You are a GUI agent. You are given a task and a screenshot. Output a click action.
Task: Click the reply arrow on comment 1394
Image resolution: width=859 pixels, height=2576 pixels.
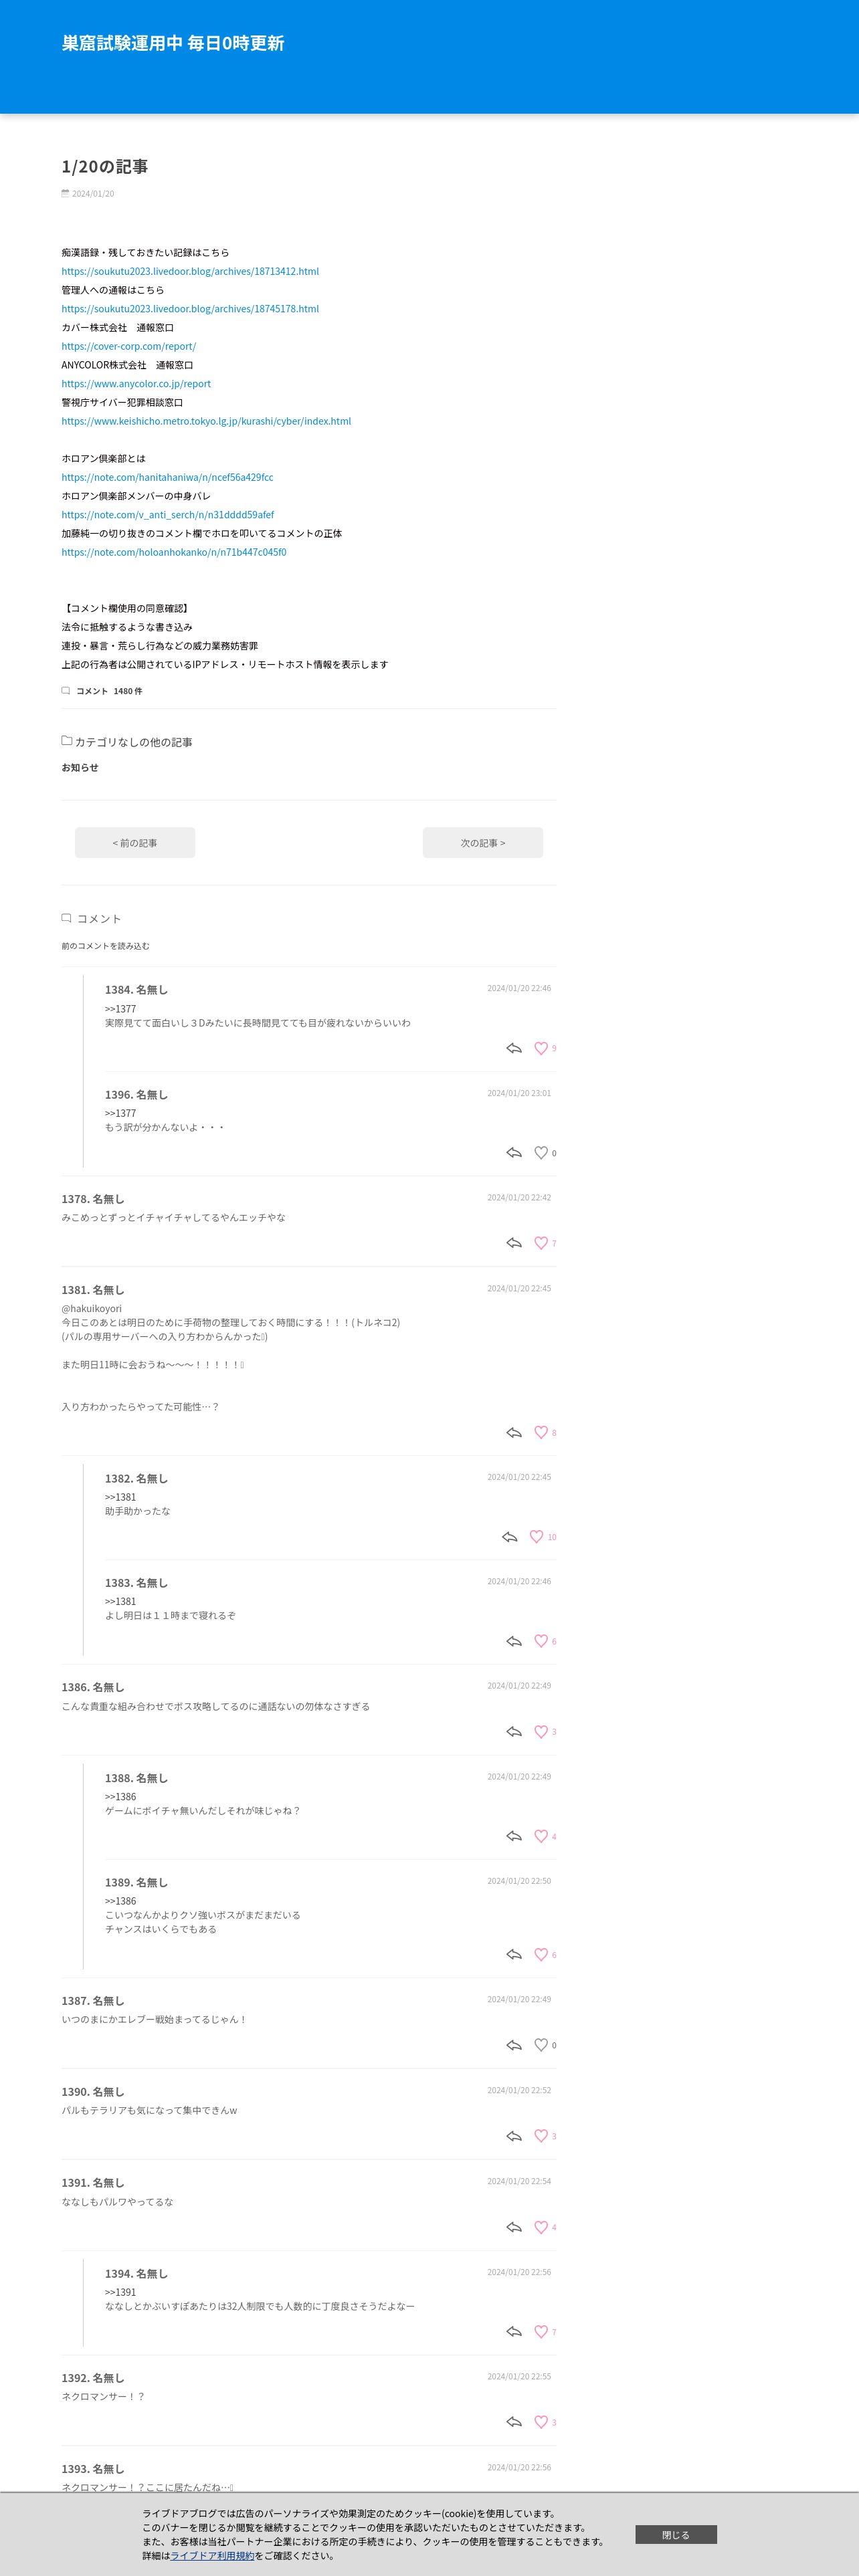point(514,2331)
